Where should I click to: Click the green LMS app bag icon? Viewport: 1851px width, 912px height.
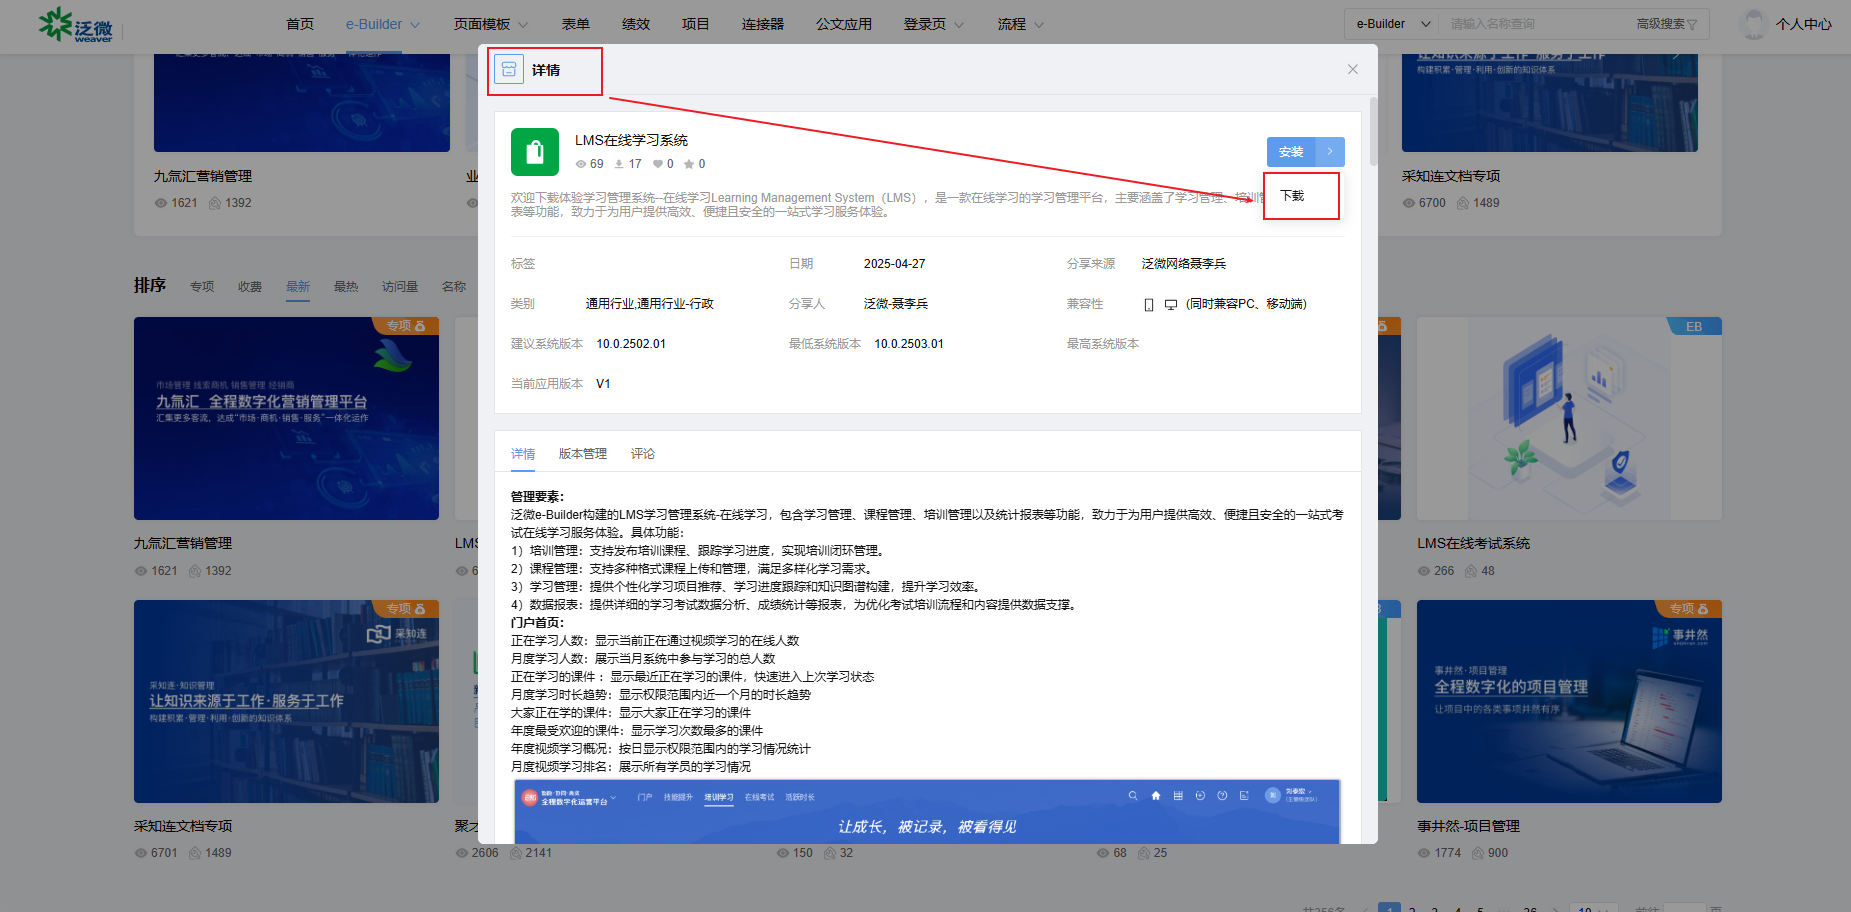535,152
